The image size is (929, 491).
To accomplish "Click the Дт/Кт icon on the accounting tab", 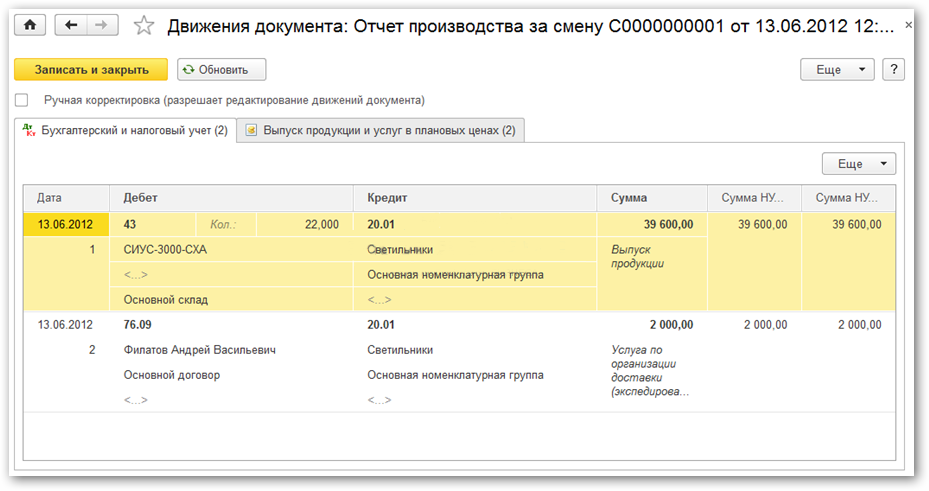I will click(x=28, y=131).
